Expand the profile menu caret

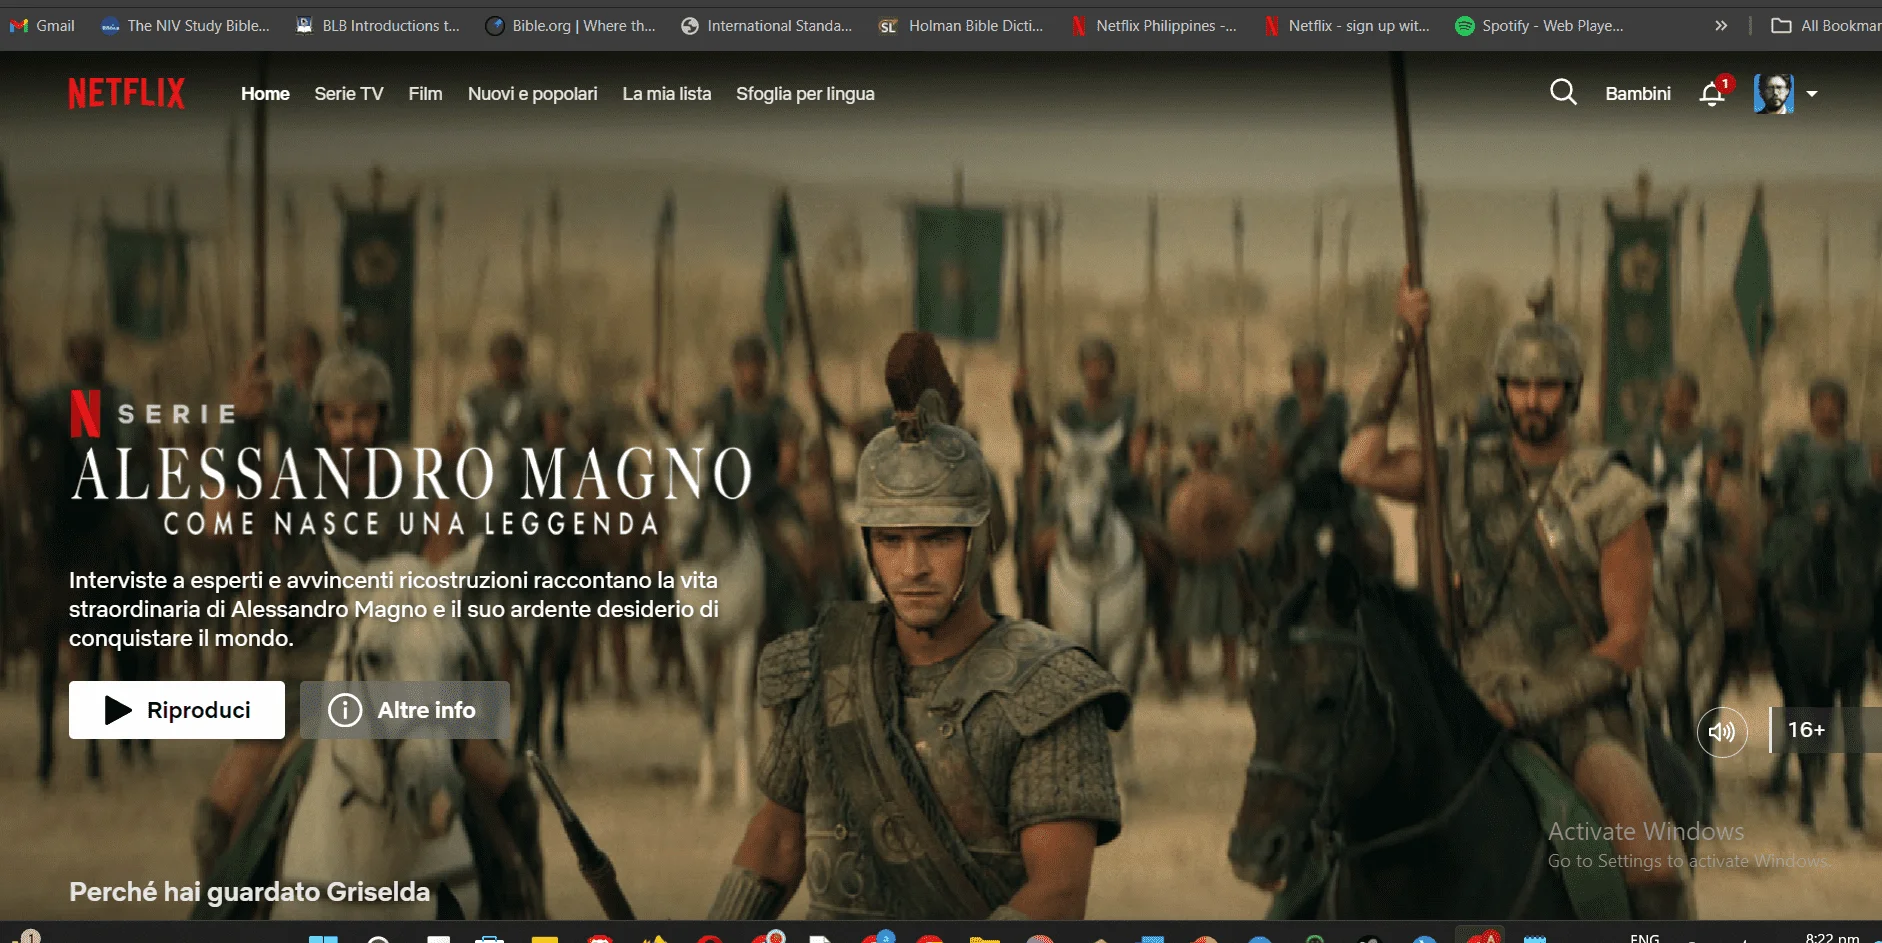1812,94
